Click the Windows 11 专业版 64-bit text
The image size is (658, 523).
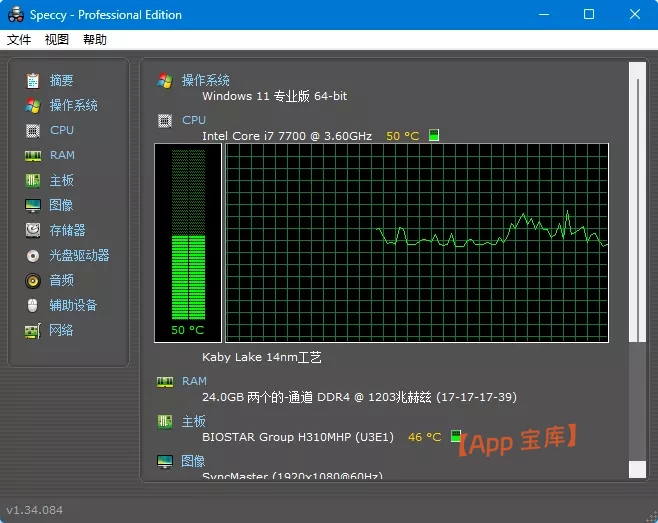[x=274, y=96]
